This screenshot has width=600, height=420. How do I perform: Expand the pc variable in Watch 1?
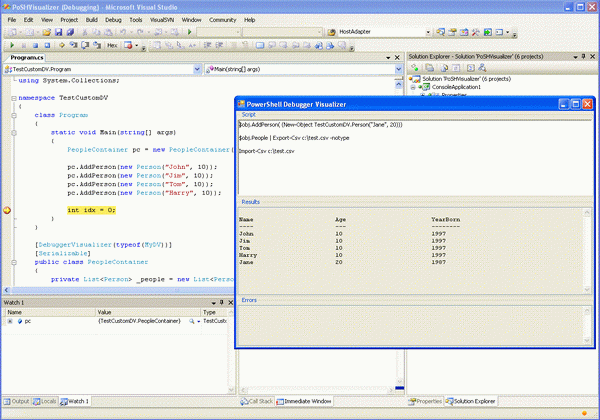[10, 321]
